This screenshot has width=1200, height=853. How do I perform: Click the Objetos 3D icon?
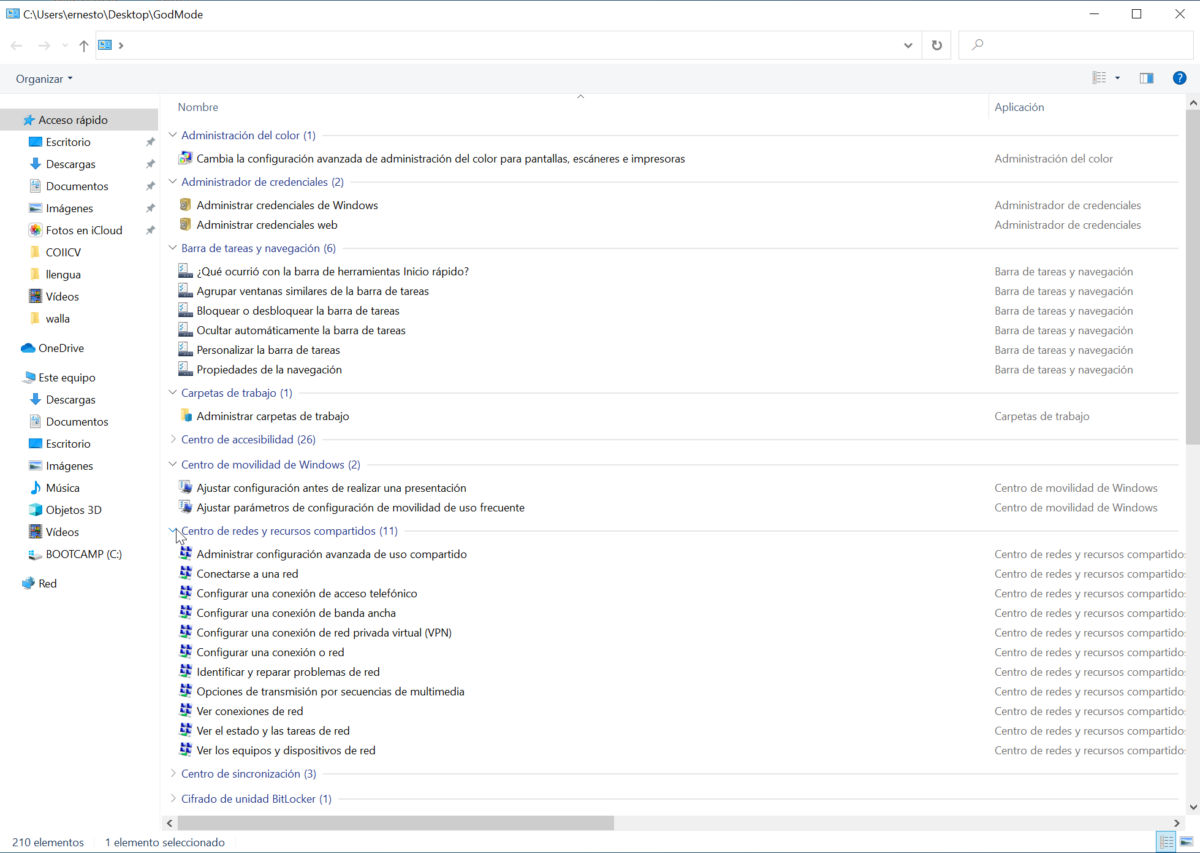click(x=36, y=510)
